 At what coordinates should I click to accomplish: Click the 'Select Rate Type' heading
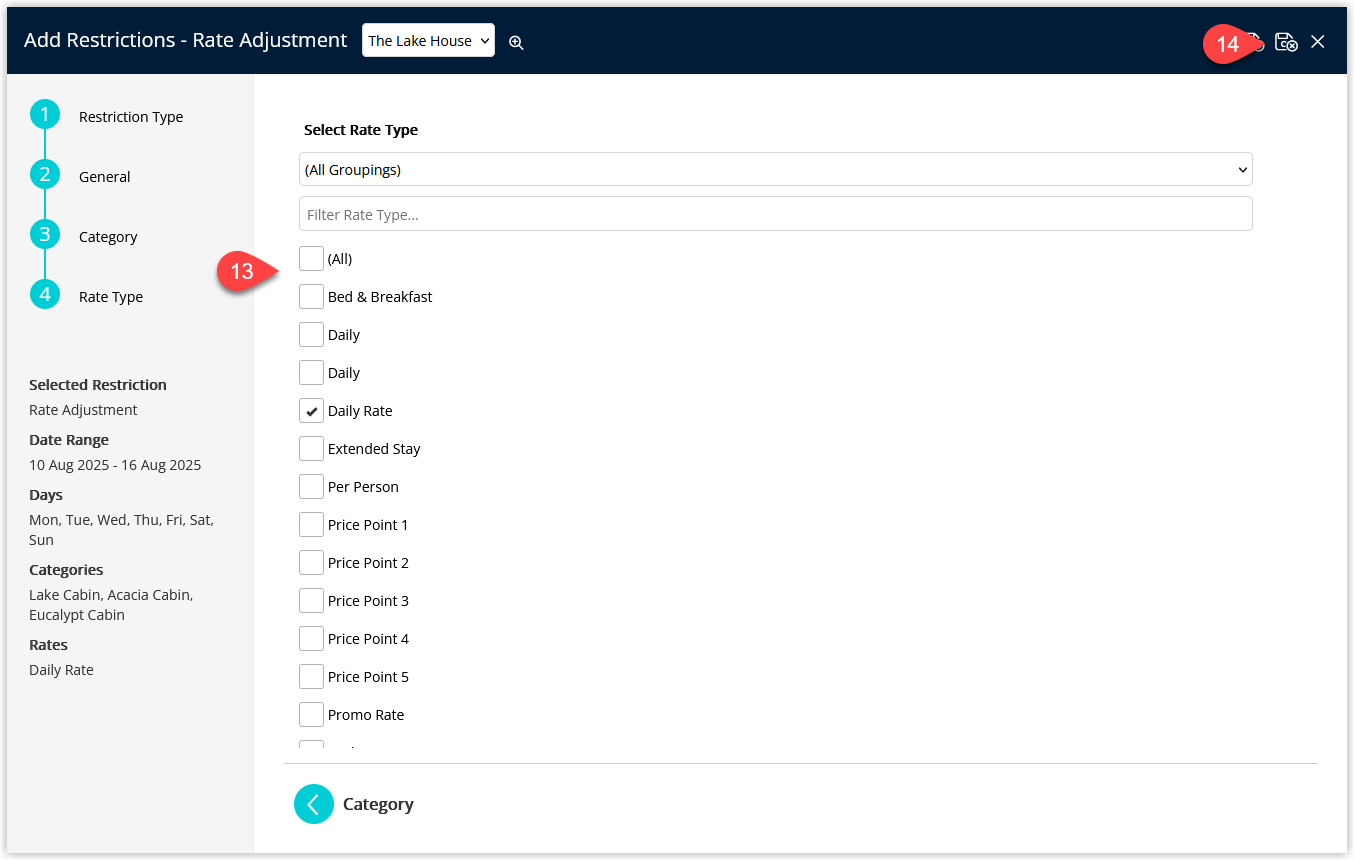(x=361, y=130)
